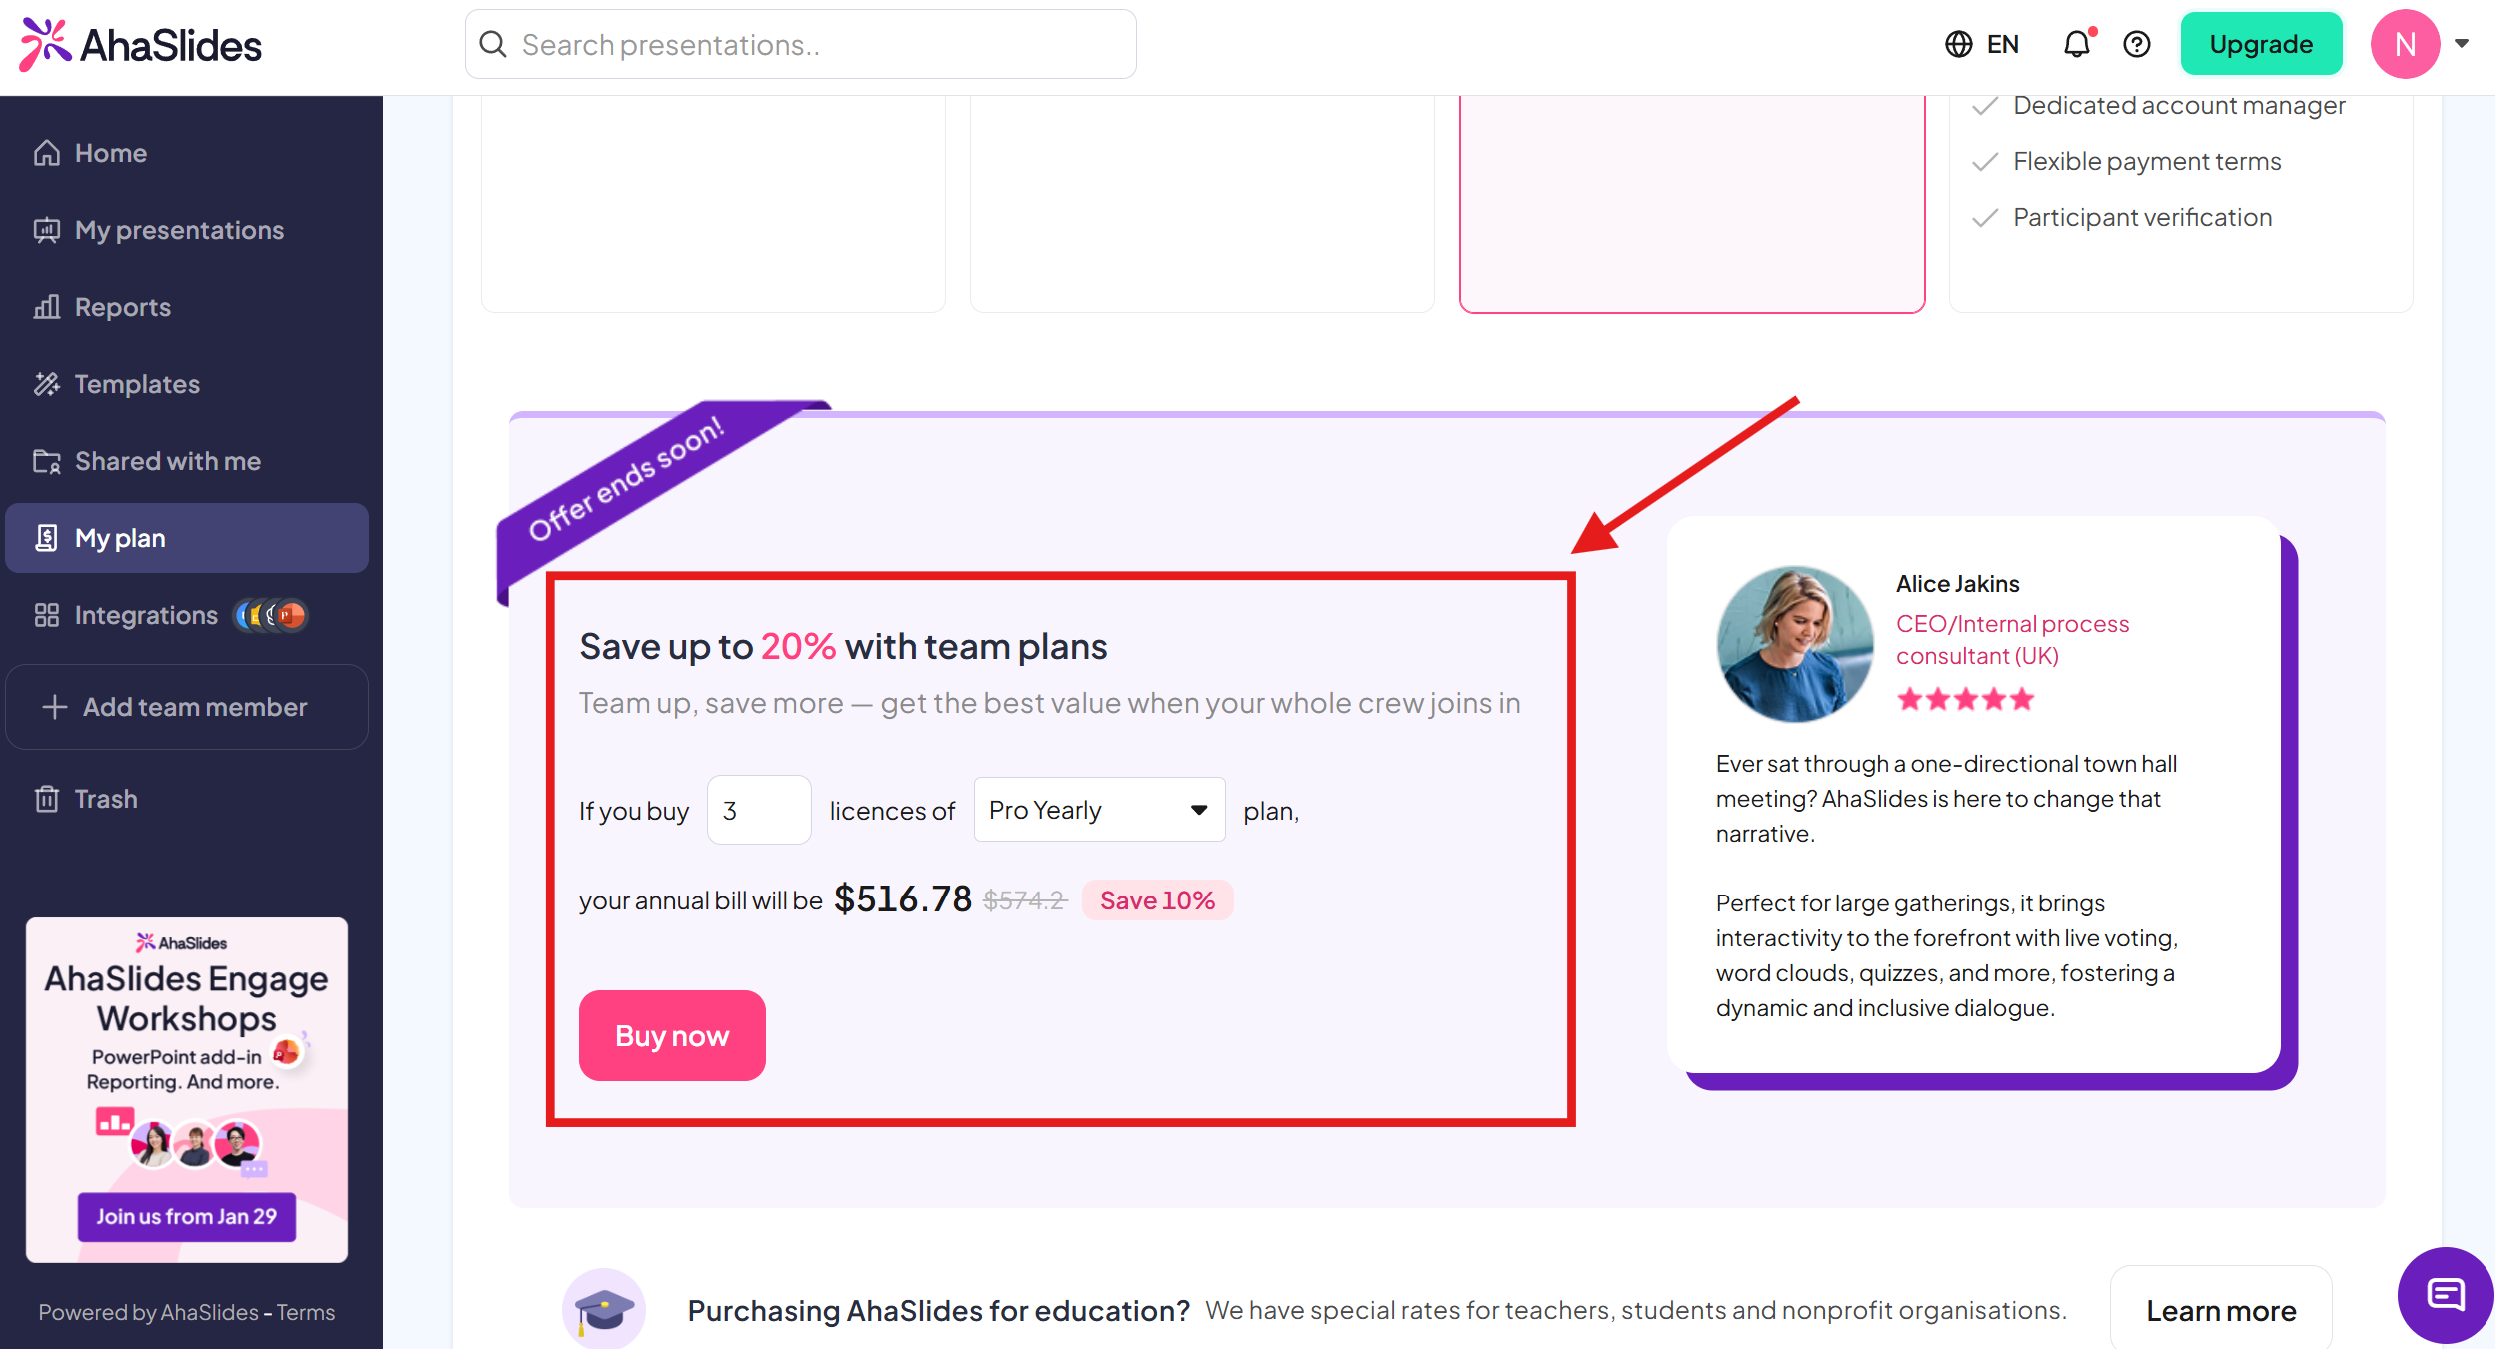Go to My presentations in sidebar
This screenshot has width=2495, height=1349.
[x=179, y=230]
